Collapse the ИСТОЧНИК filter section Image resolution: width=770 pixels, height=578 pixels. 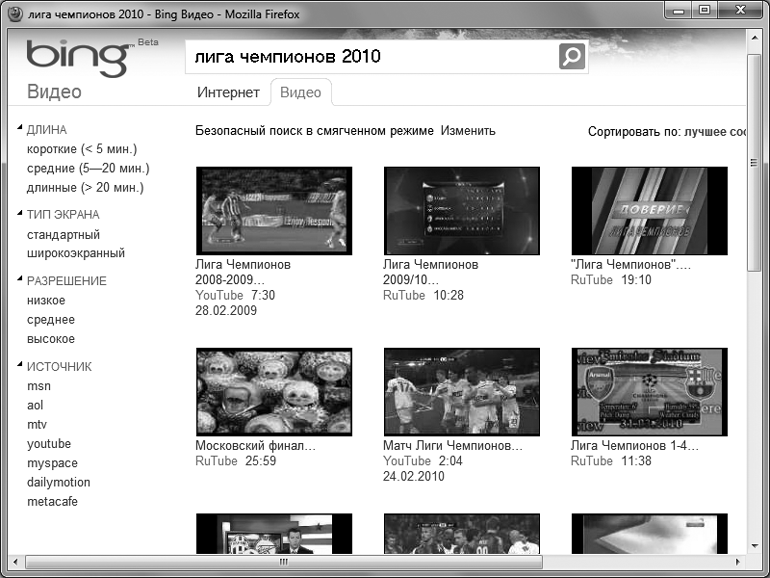(20, 366)
